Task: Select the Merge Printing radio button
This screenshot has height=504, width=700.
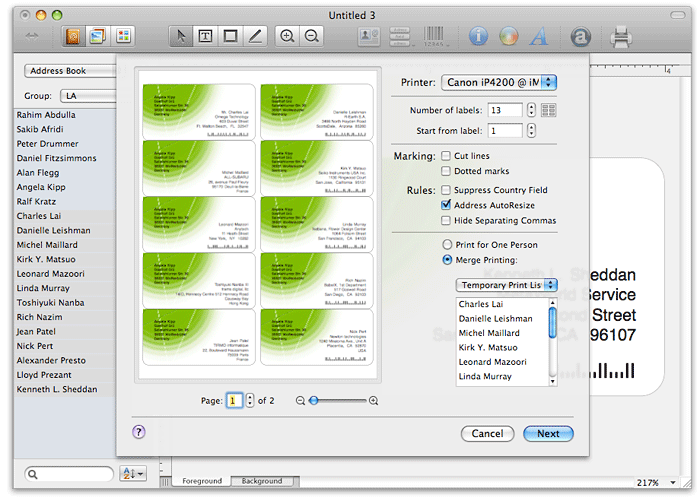Action: pos(447,260)
